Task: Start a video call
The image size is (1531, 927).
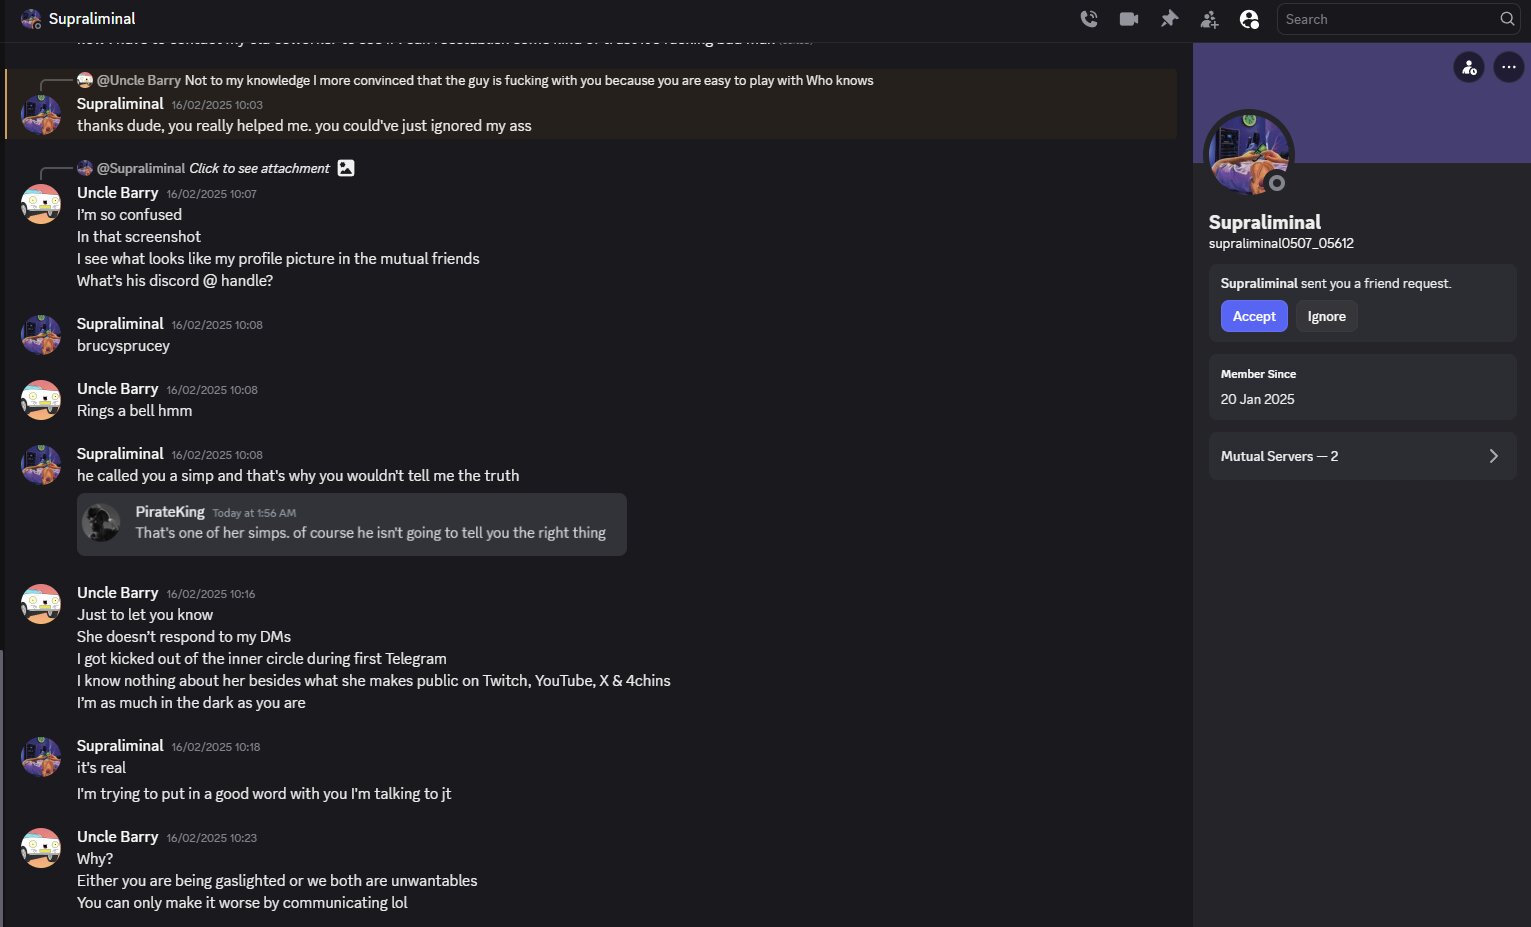Action: 1129,19
